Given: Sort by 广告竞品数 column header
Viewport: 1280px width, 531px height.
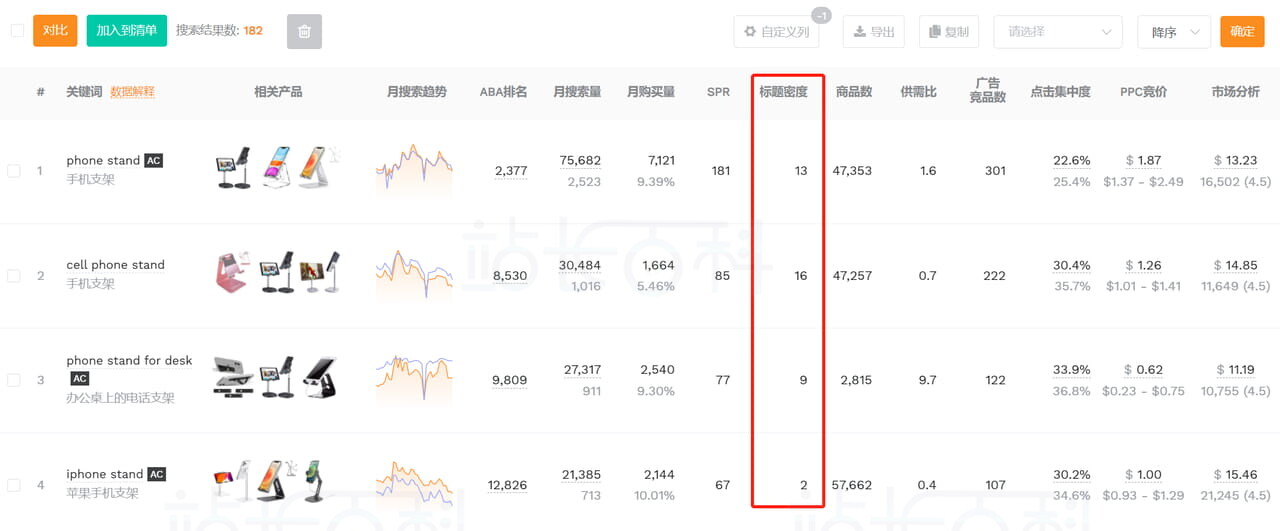Looking at the screenshot, I should (x=988, y=91).
